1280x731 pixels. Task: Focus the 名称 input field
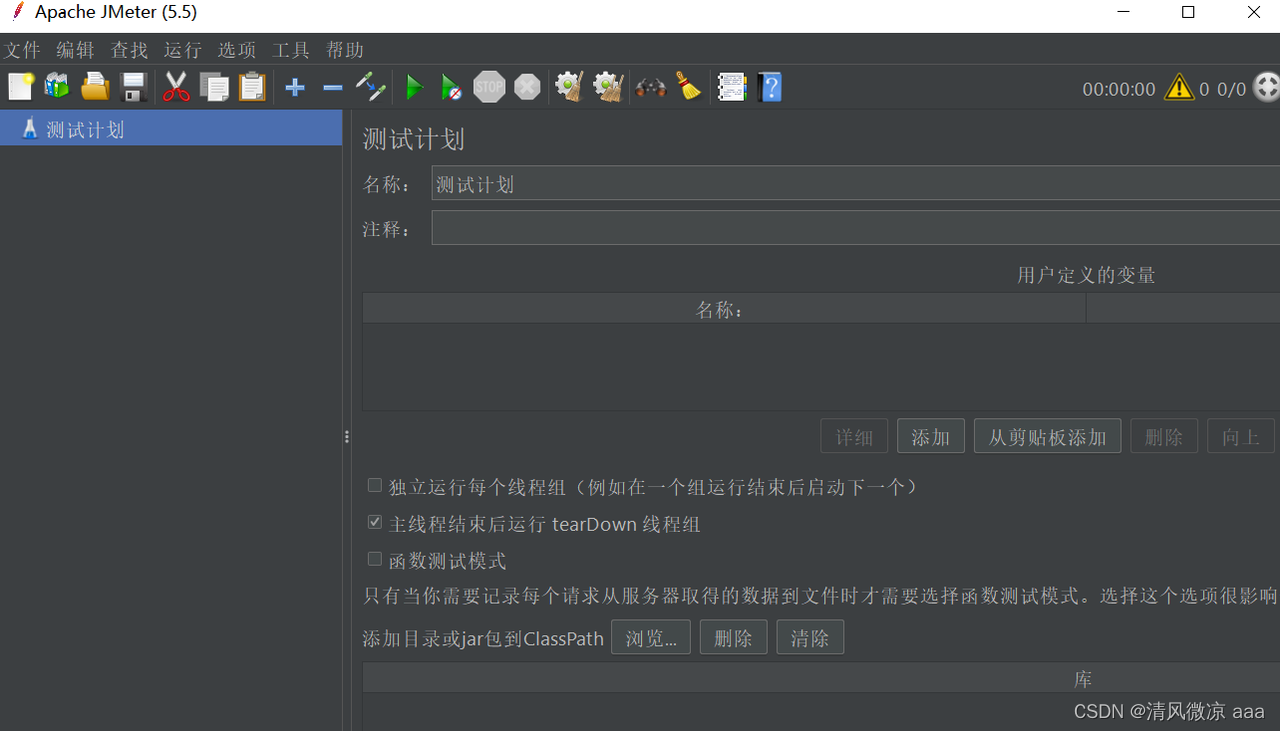pos(855,184)
